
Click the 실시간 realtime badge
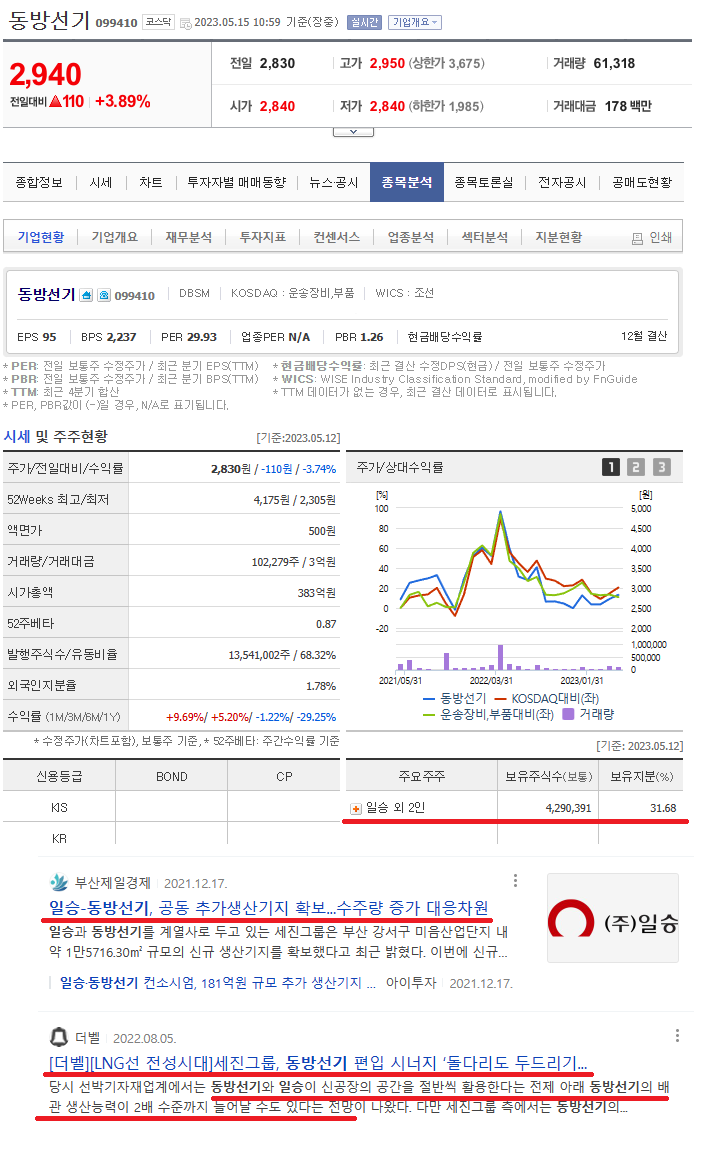click(364, 22)
